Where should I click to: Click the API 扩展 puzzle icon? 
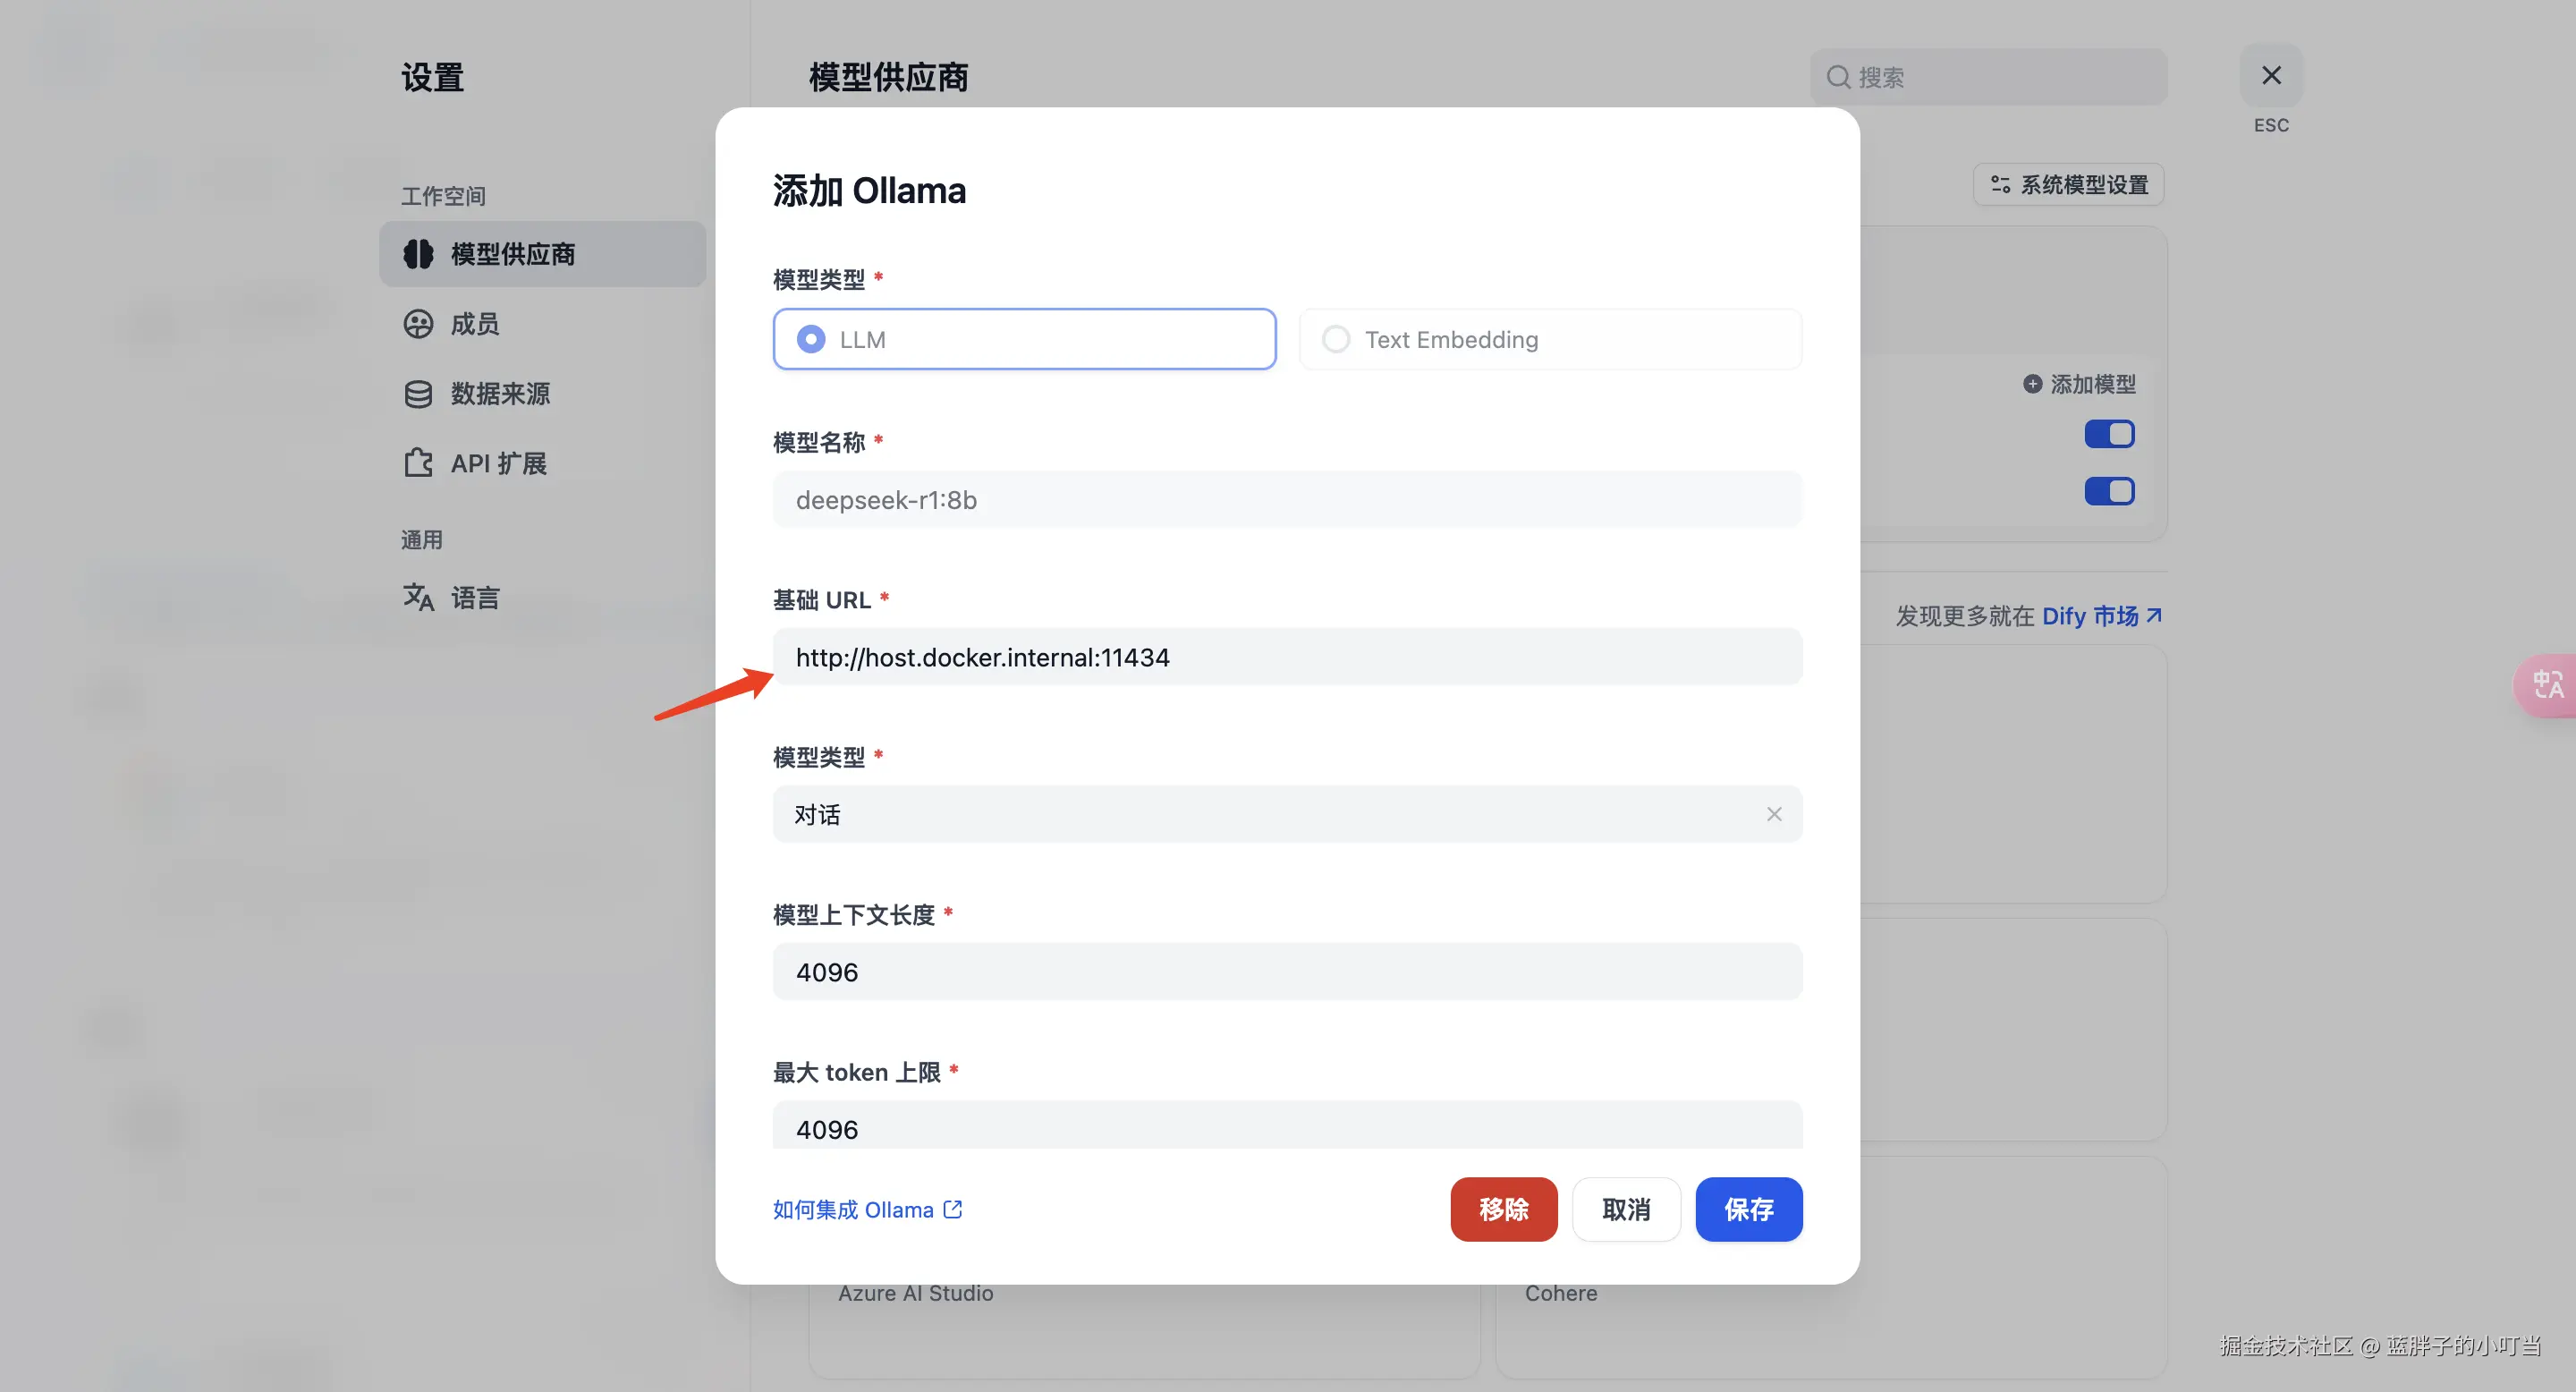point(418,463)
